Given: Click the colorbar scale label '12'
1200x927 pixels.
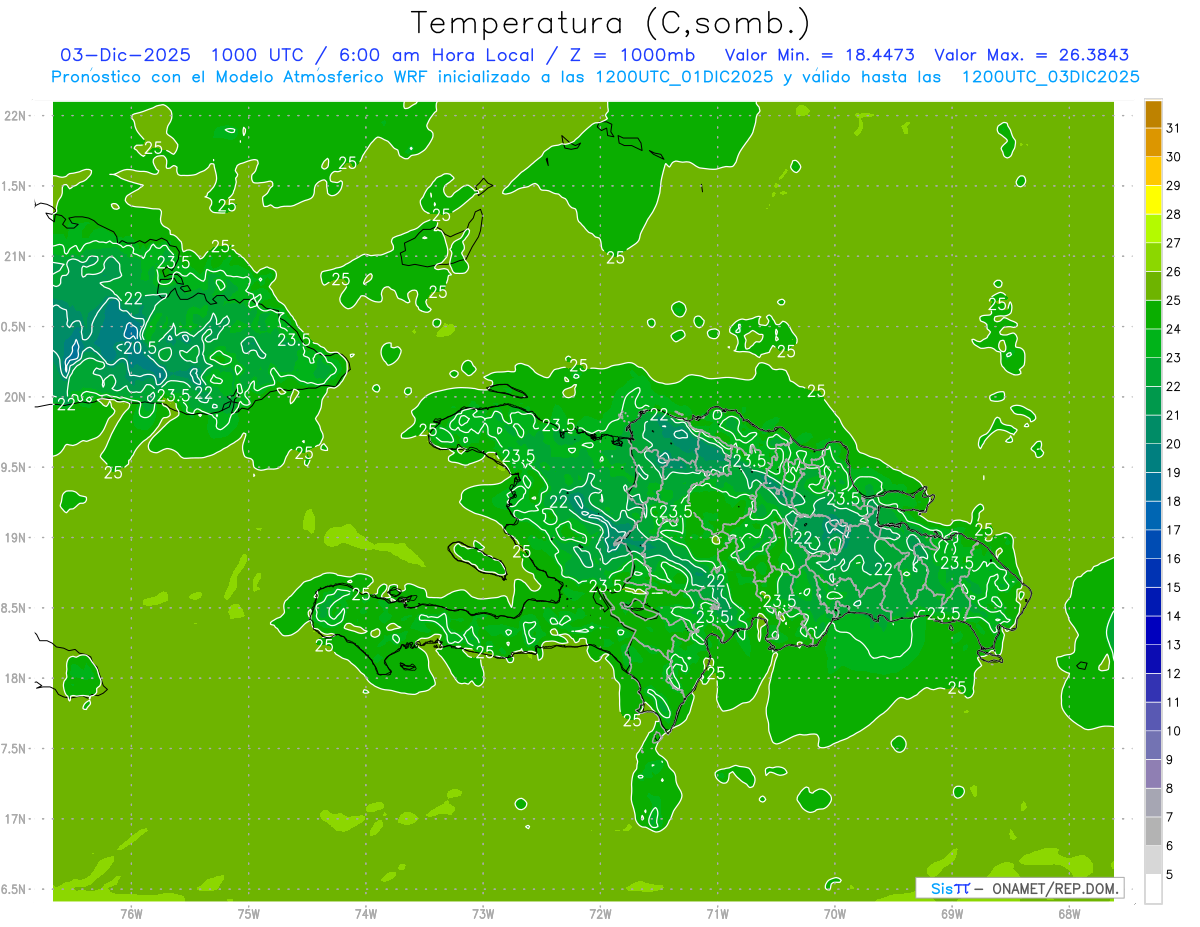Looking at the screenshot, I should 1174,674.
